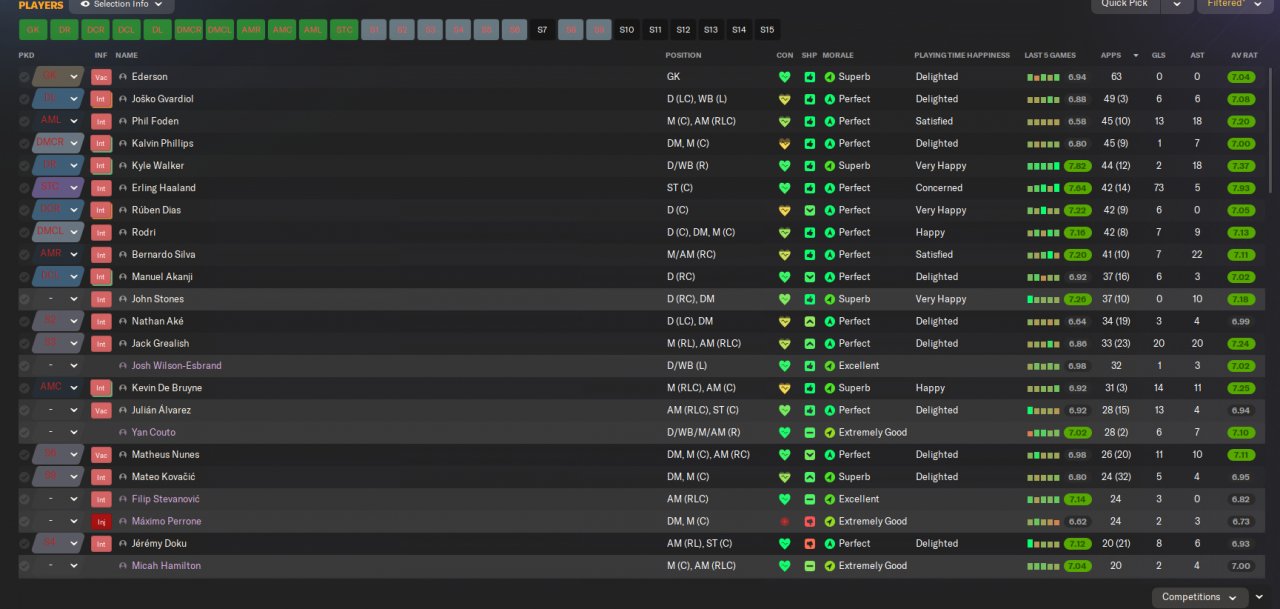Open the Filtered dropdown
Screen dimensions: 1280x609
(1235, 5)
